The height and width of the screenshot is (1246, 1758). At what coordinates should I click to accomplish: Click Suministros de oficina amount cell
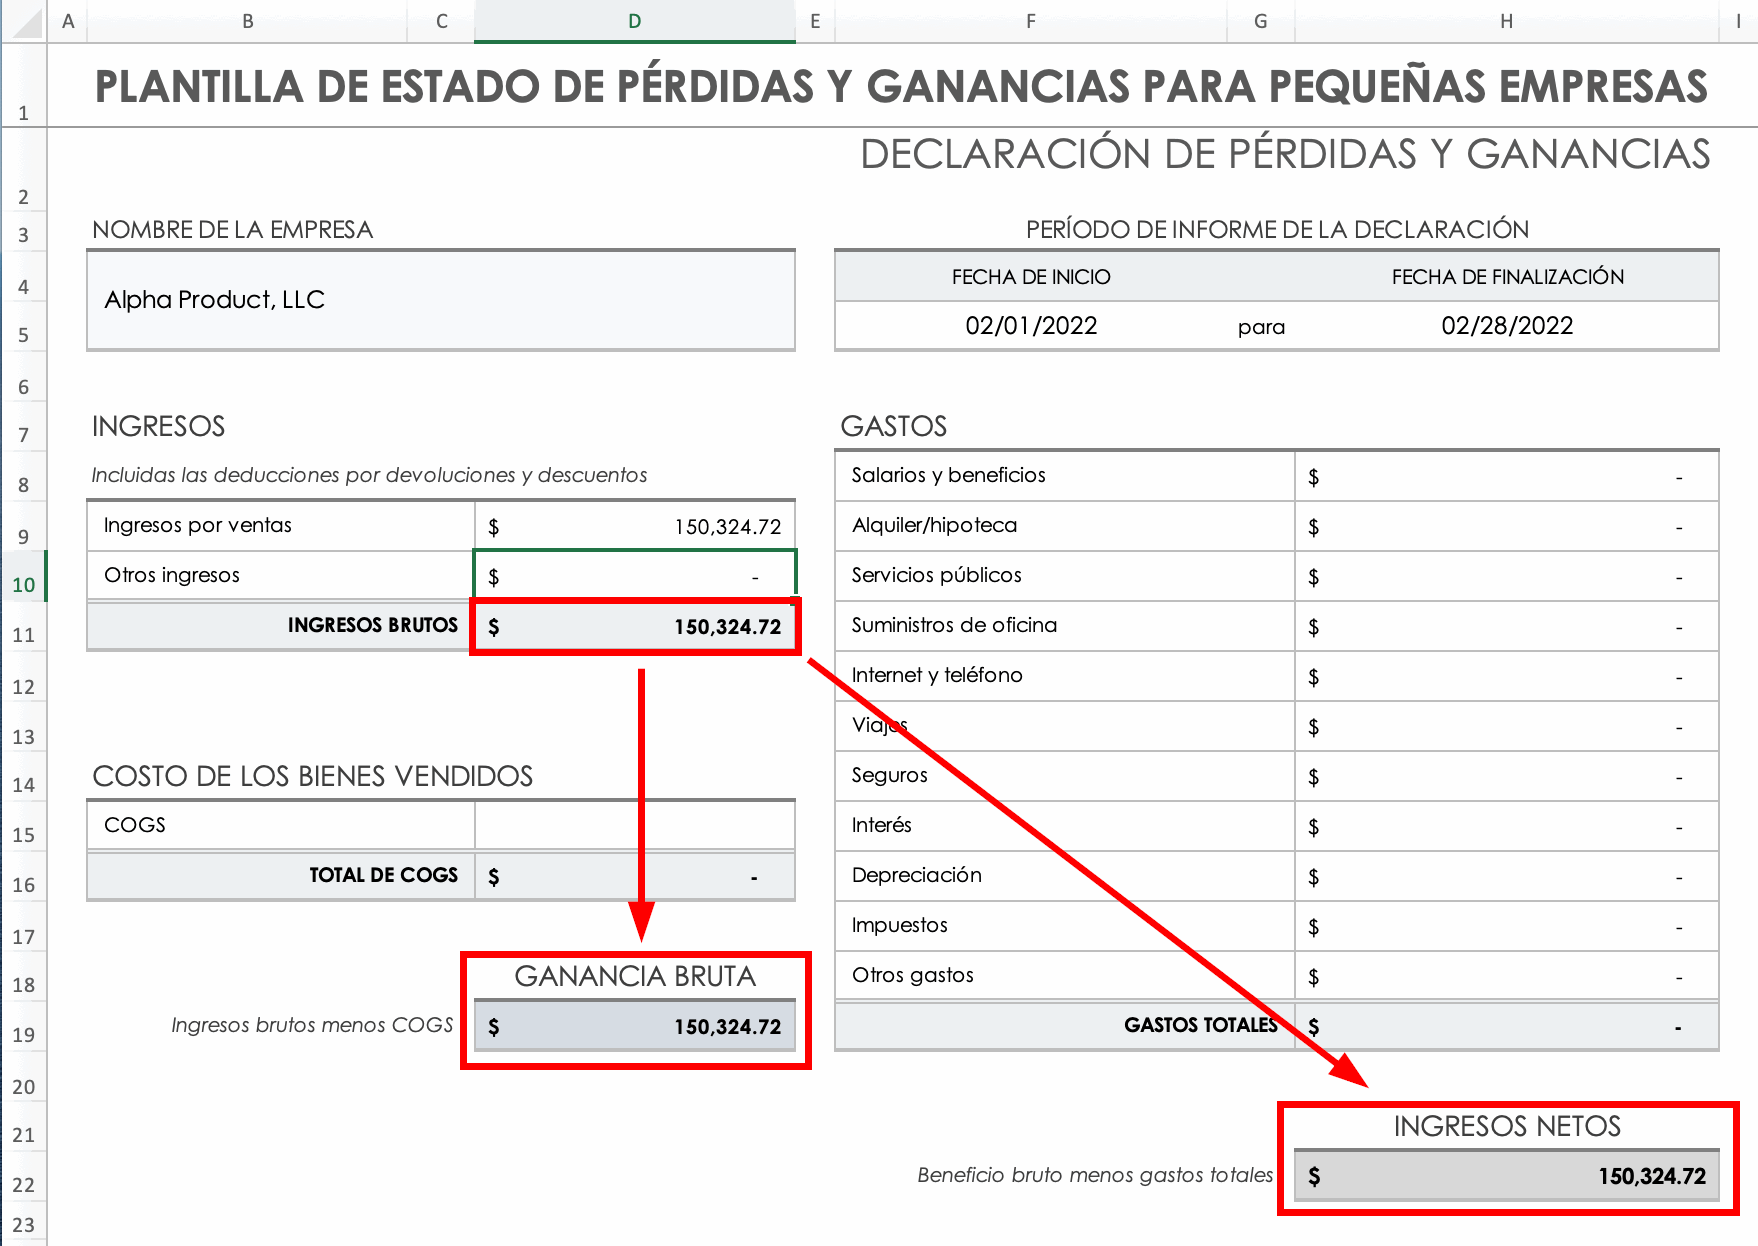point(1507,626)
